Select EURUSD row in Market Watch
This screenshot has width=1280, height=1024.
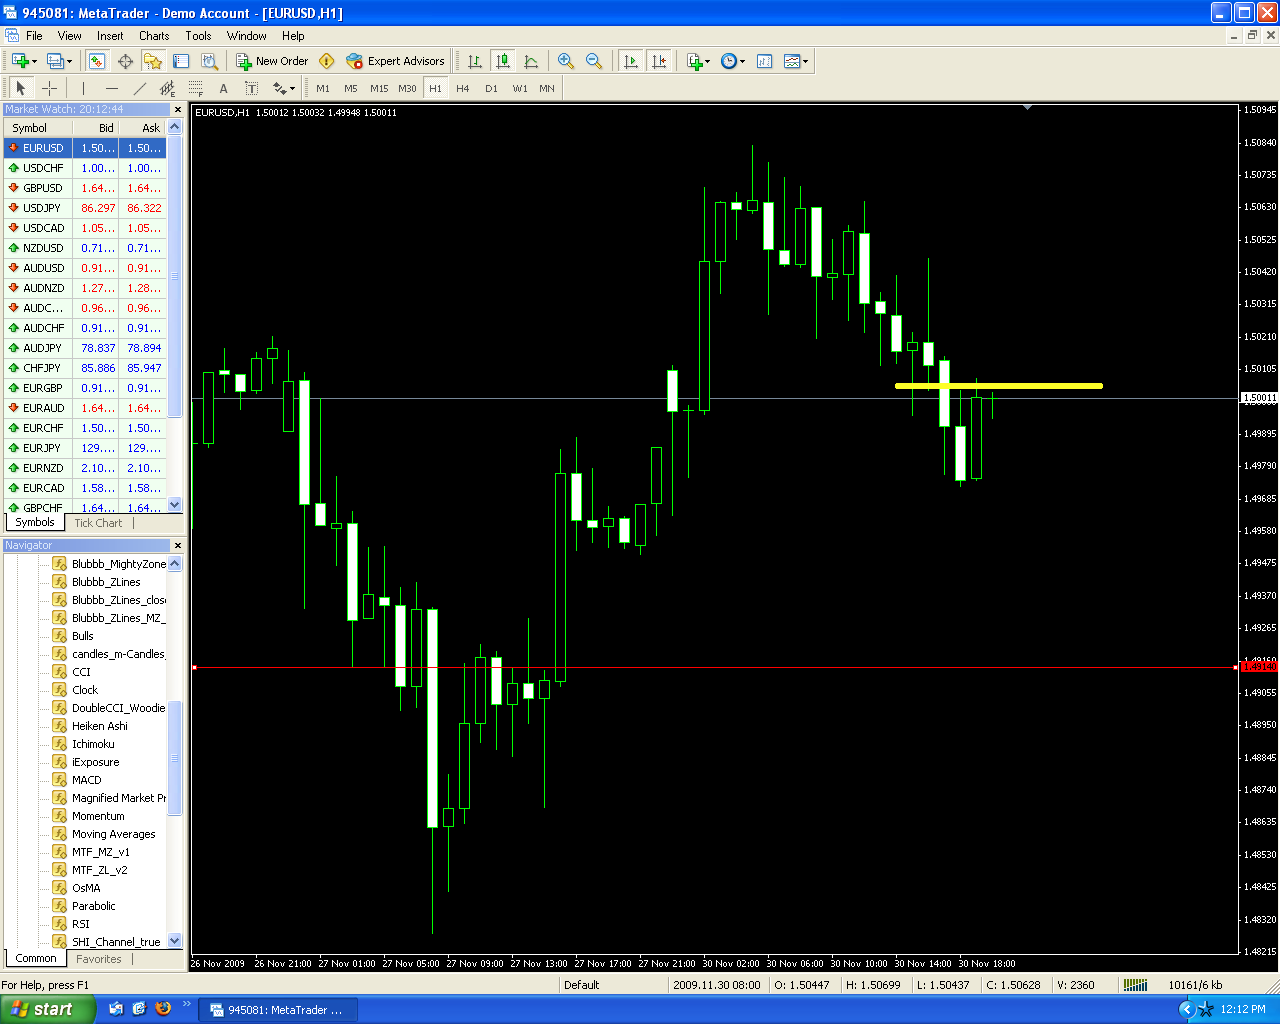tap(85, 148)
